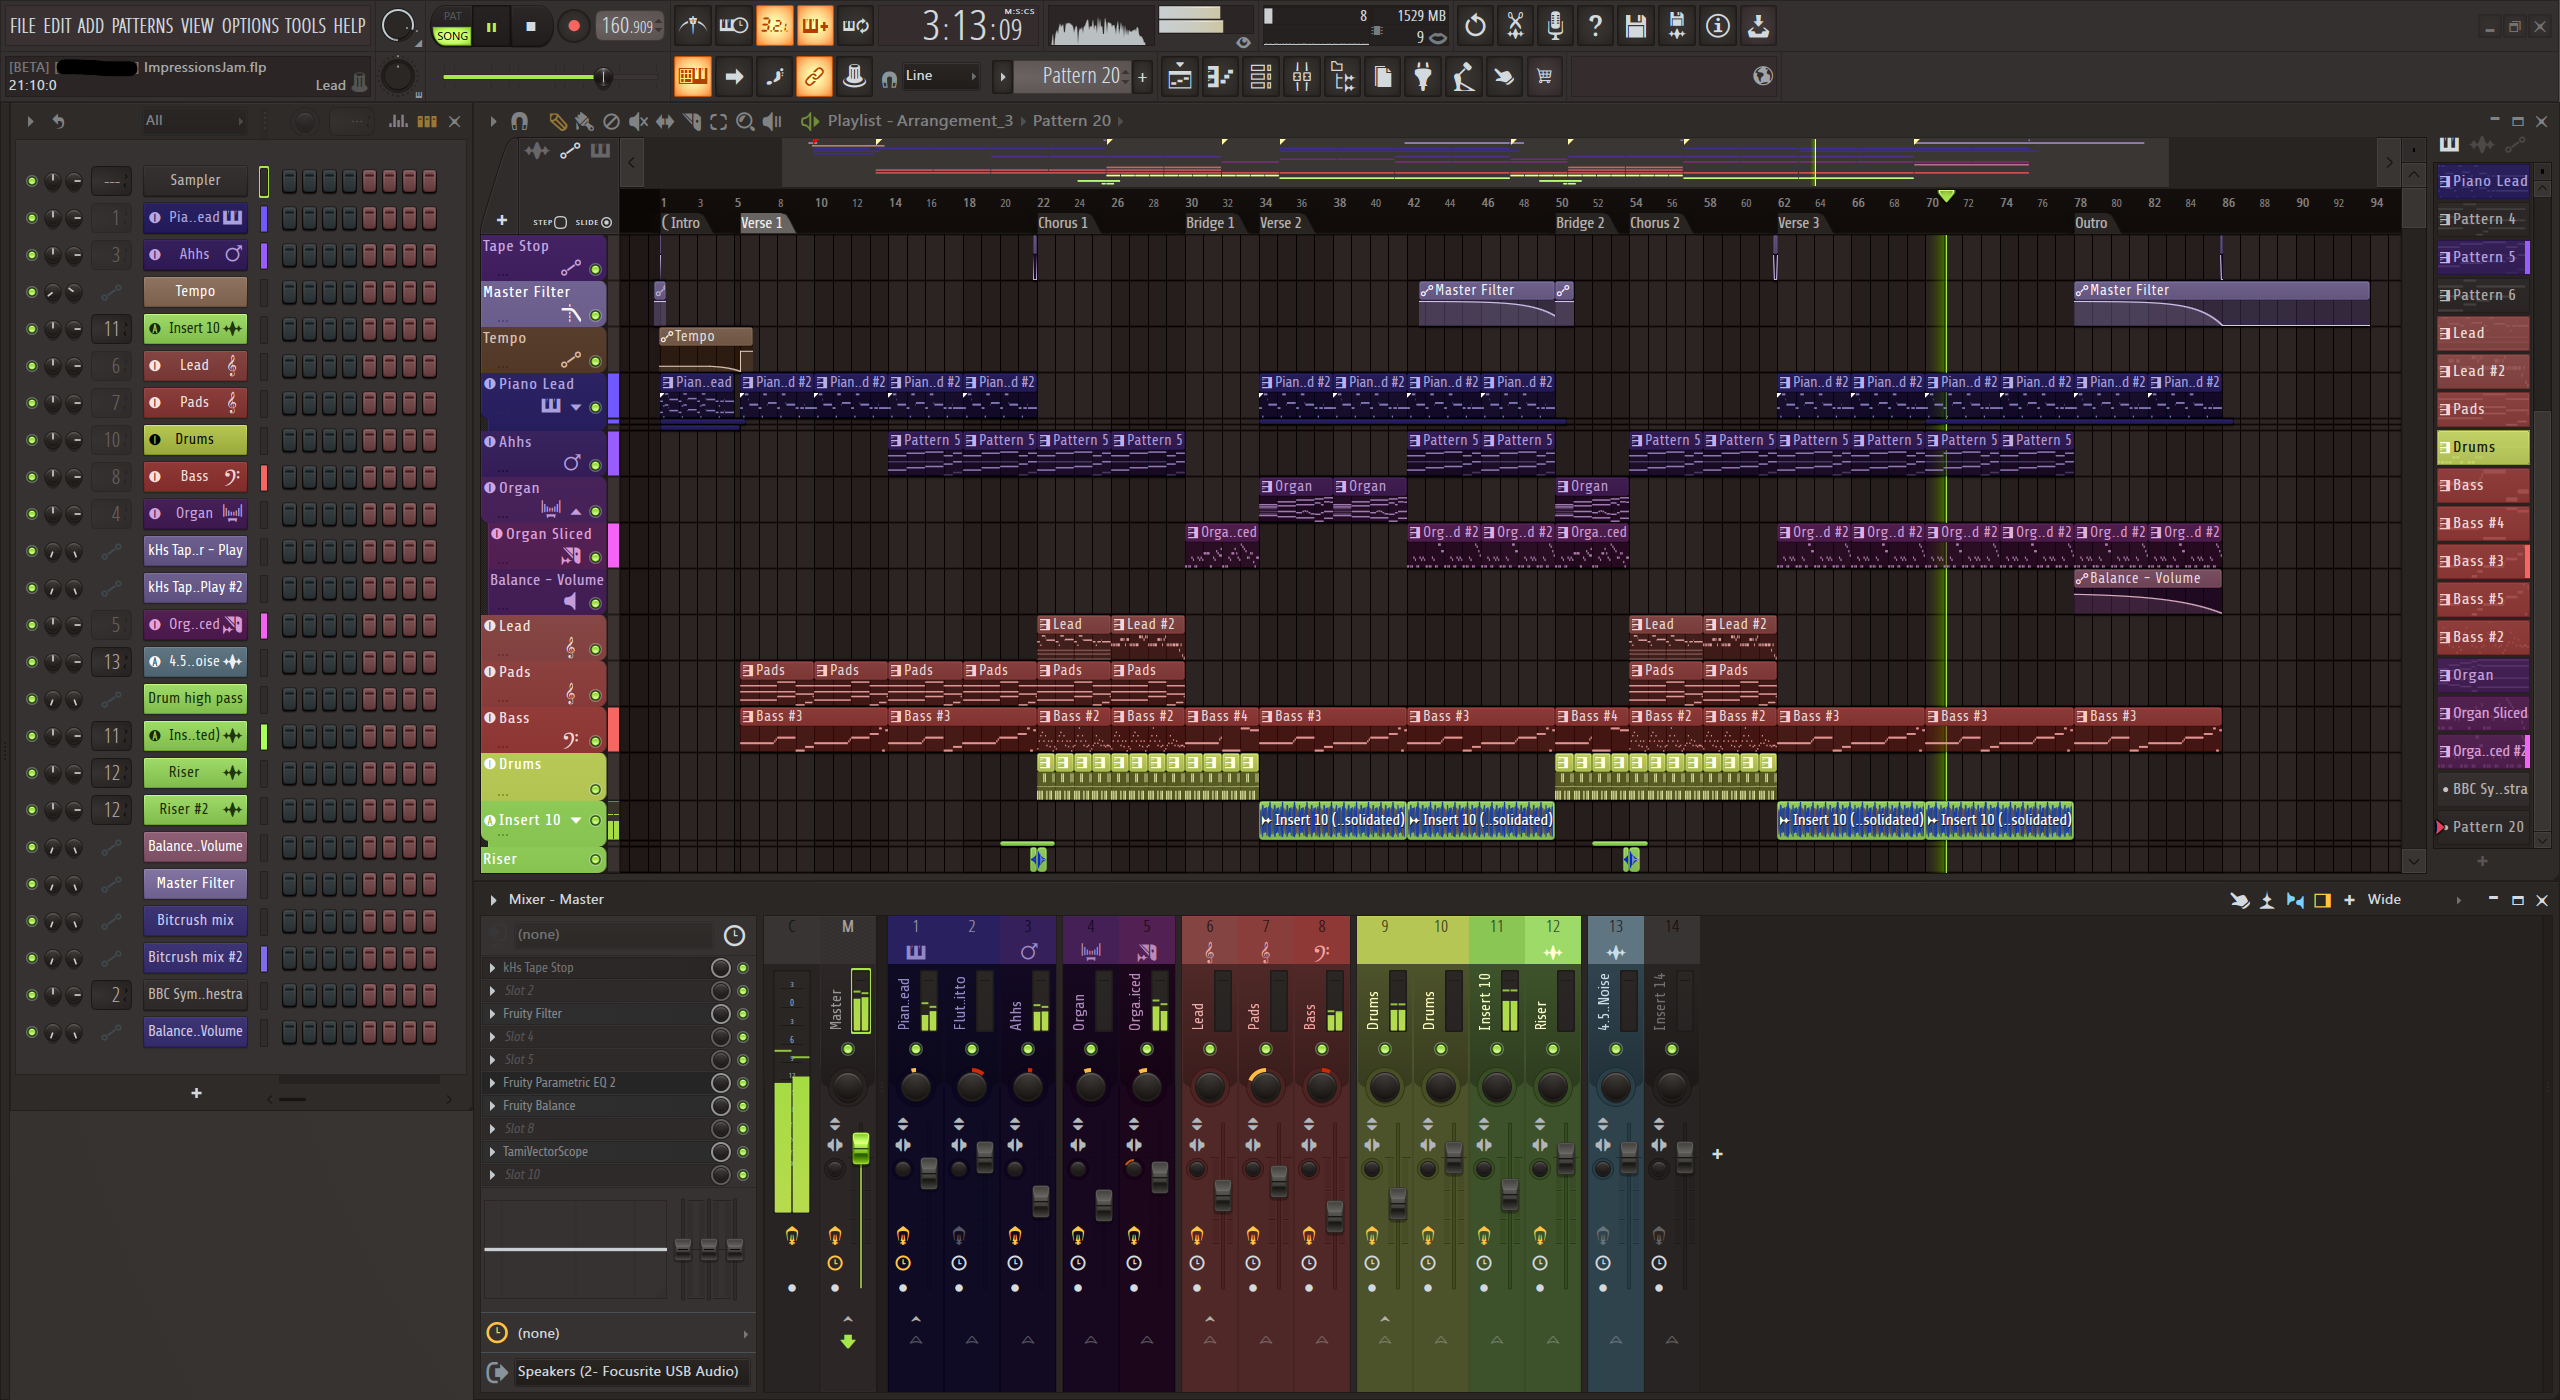
Task: Select the Delete tool in Playlist toolbar
Action: [611, 121]
